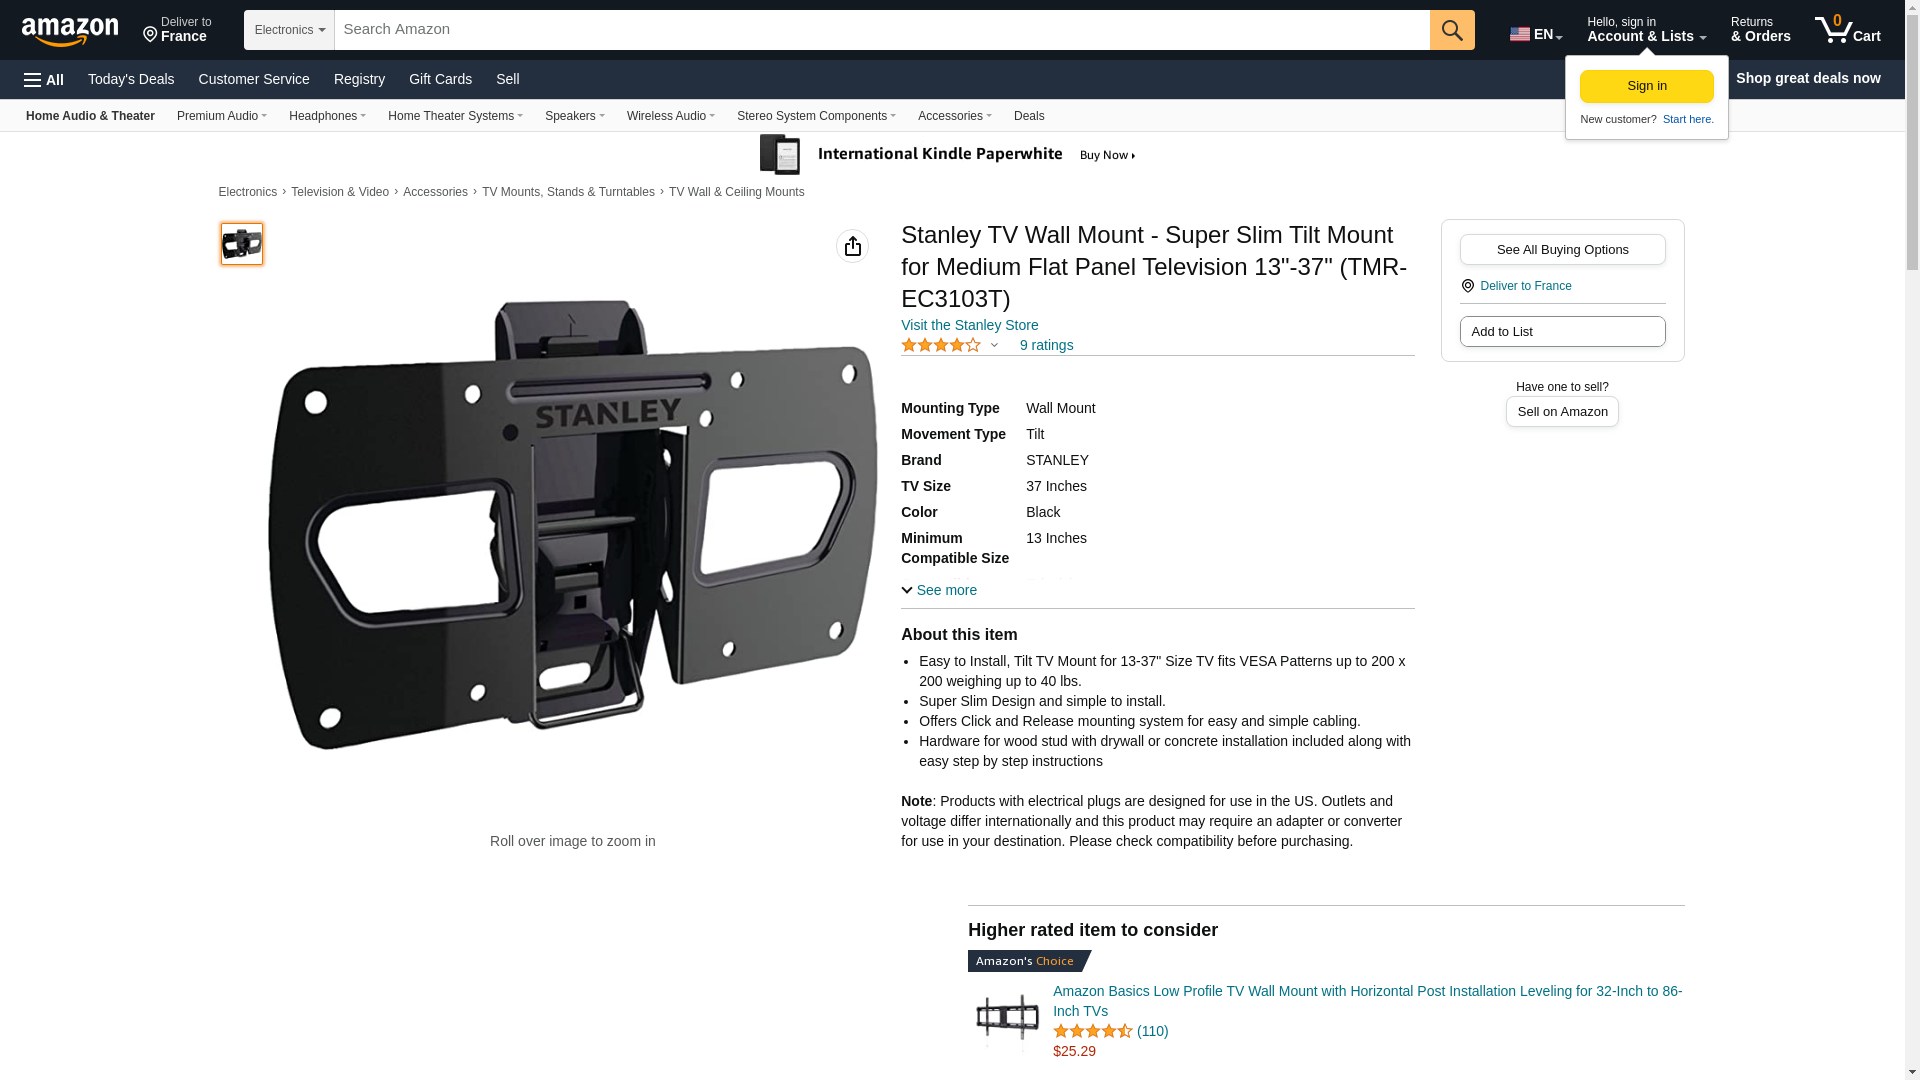Click the Deliver to France location icon
The width and height of the screenshot is (1920, 1080).
tap(1468, 286)
